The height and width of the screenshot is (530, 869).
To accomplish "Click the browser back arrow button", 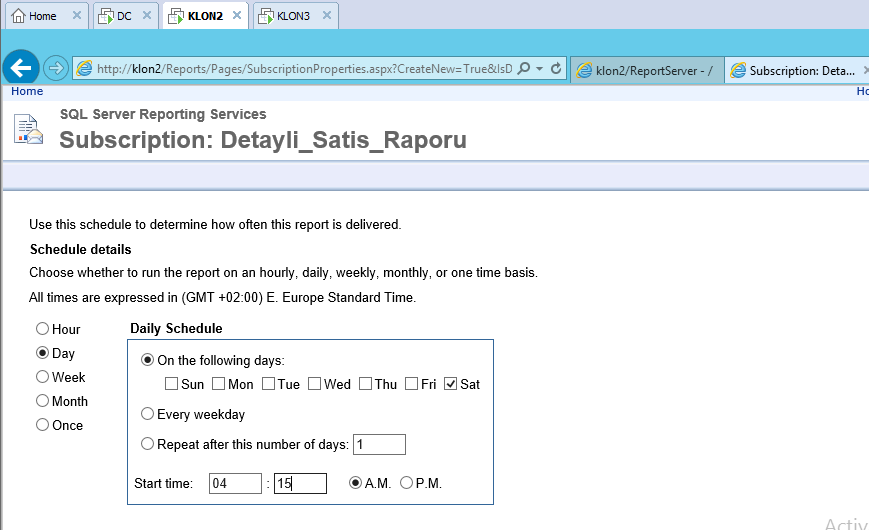I will pos(21,68).
